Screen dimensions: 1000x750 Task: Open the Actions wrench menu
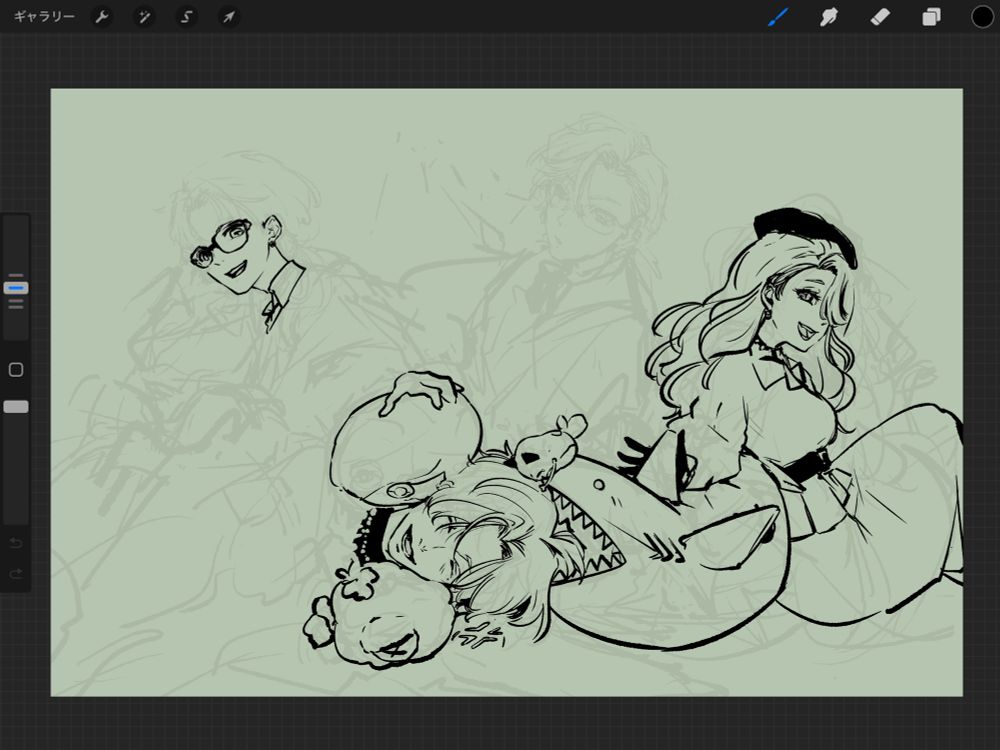click(x=102, y=17)
